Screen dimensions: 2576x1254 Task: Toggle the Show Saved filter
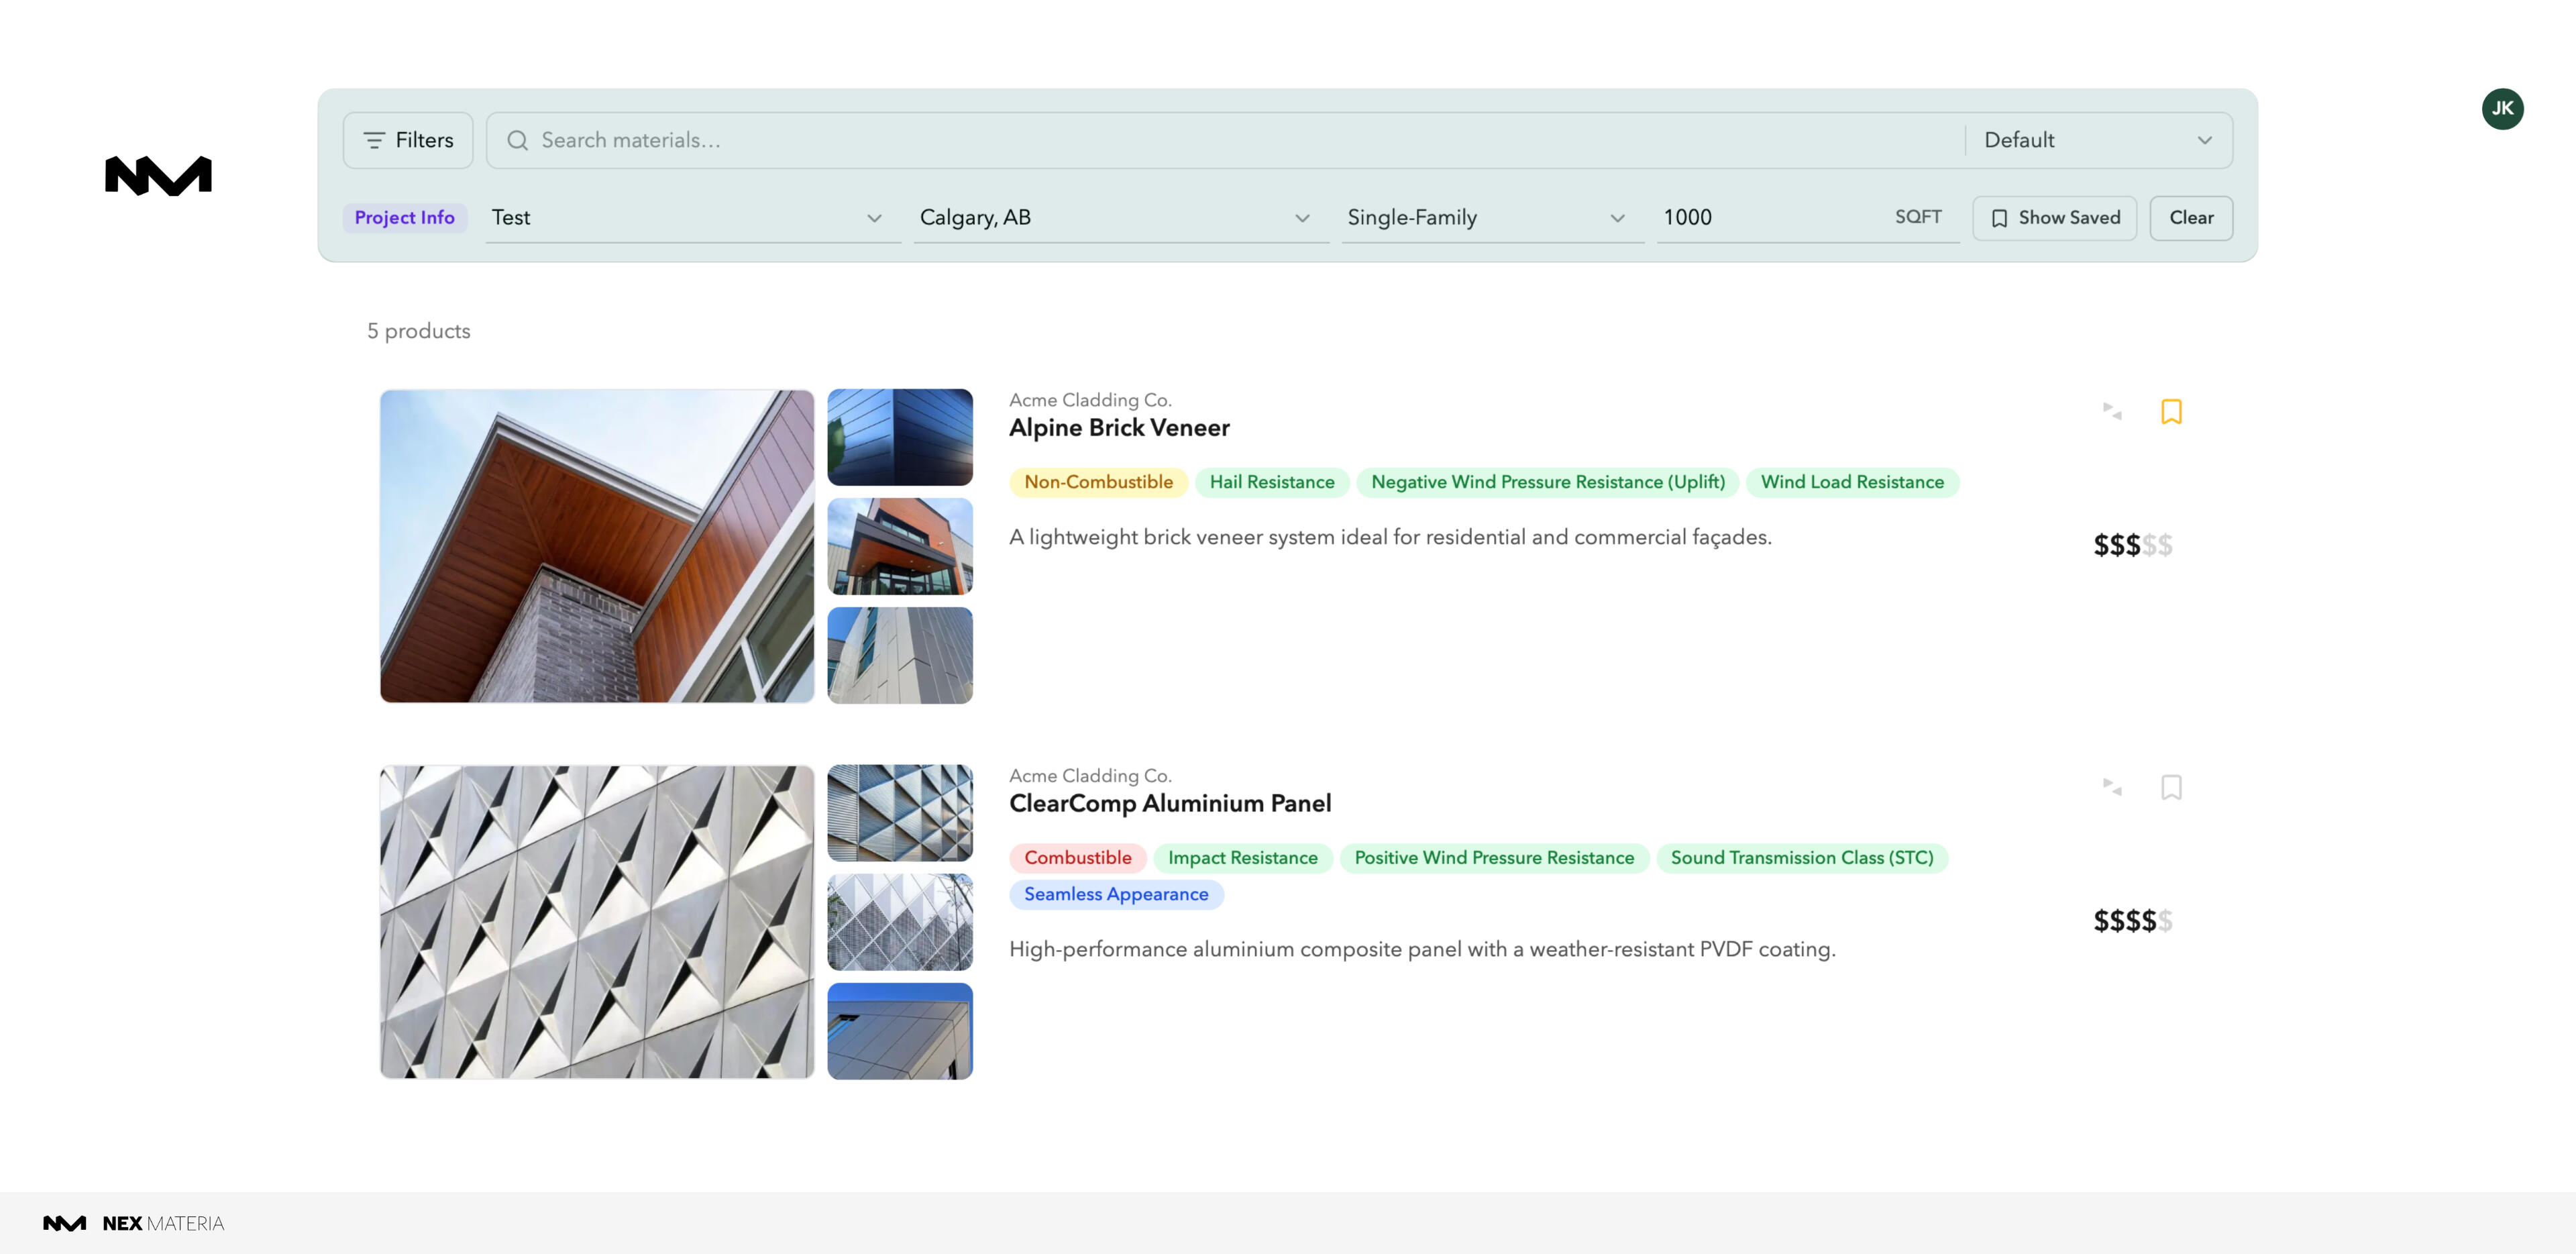pyautogui.click(x=2054, y=218)
